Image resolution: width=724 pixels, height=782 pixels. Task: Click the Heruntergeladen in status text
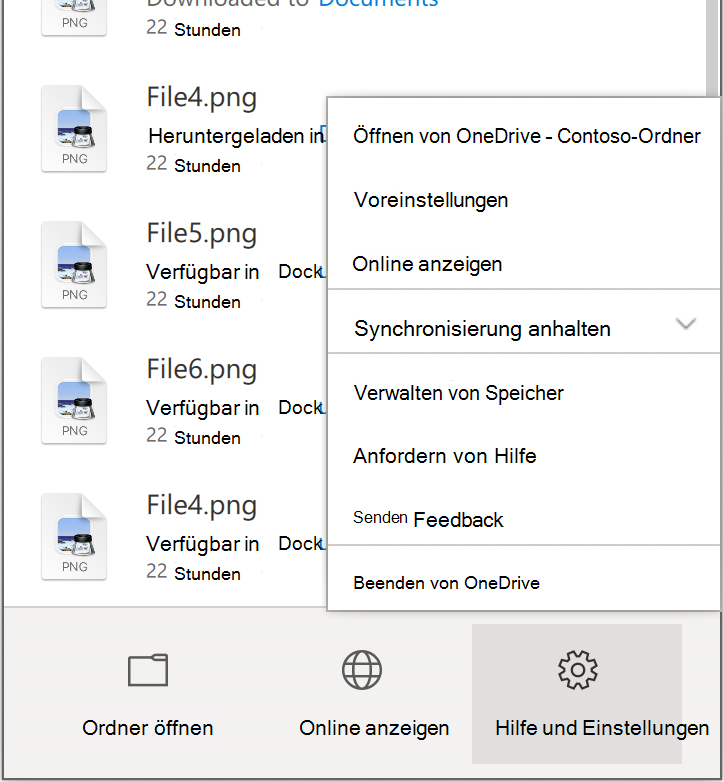point(236,136)
